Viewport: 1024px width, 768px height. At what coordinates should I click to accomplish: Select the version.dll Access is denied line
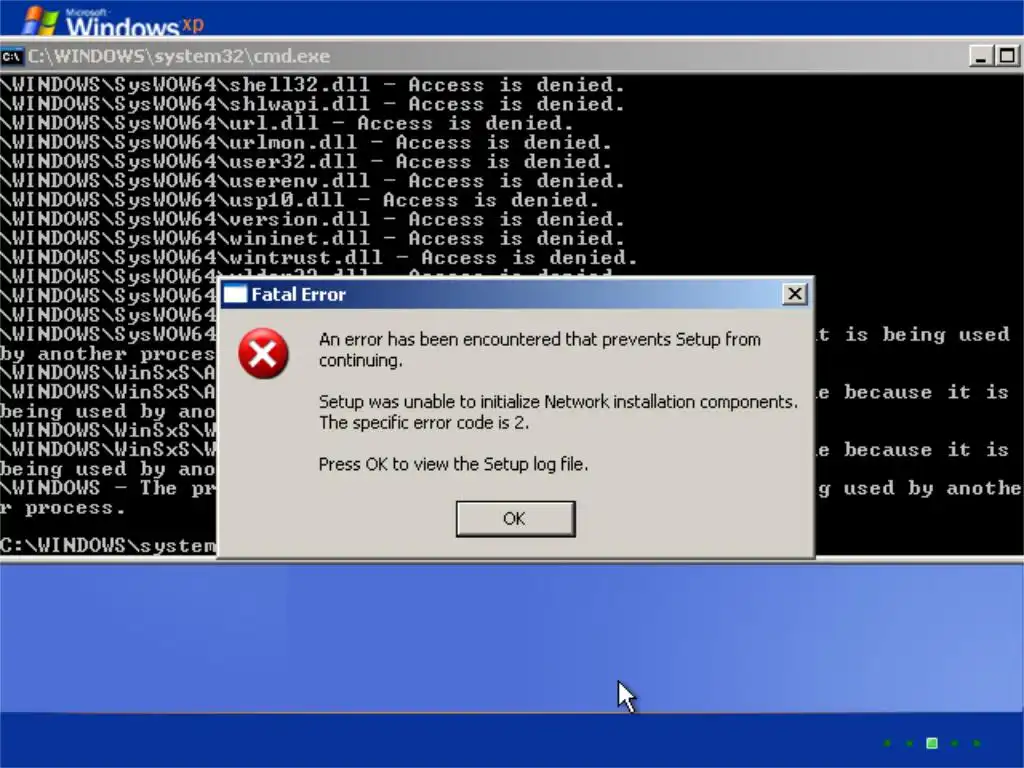(312, 219)
